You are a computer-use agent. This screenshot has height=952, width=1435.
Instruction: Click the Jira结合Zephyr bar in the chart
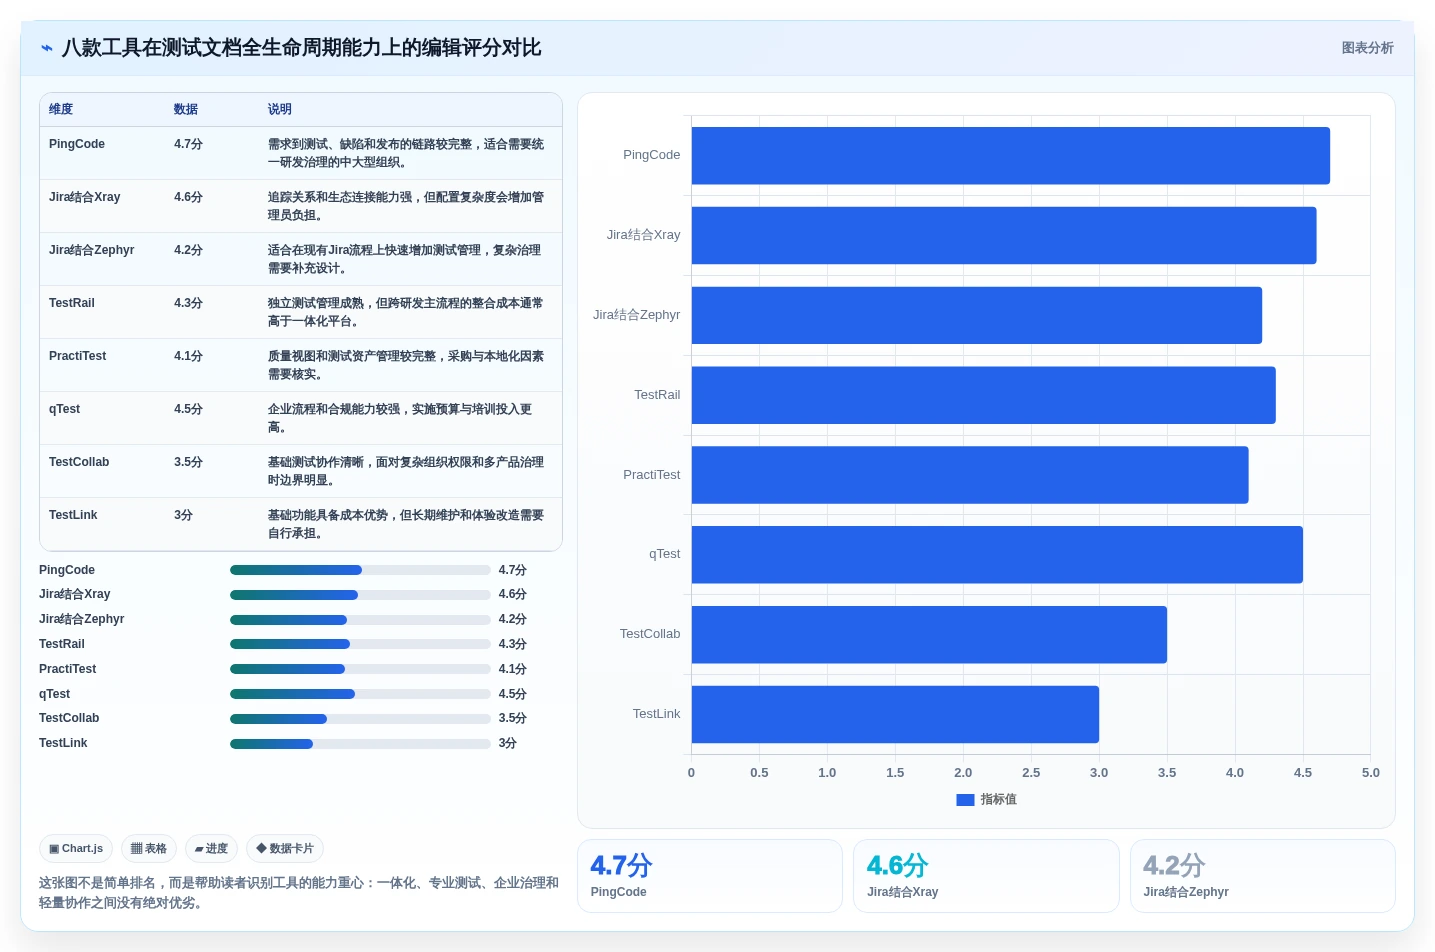coord(976,315)
